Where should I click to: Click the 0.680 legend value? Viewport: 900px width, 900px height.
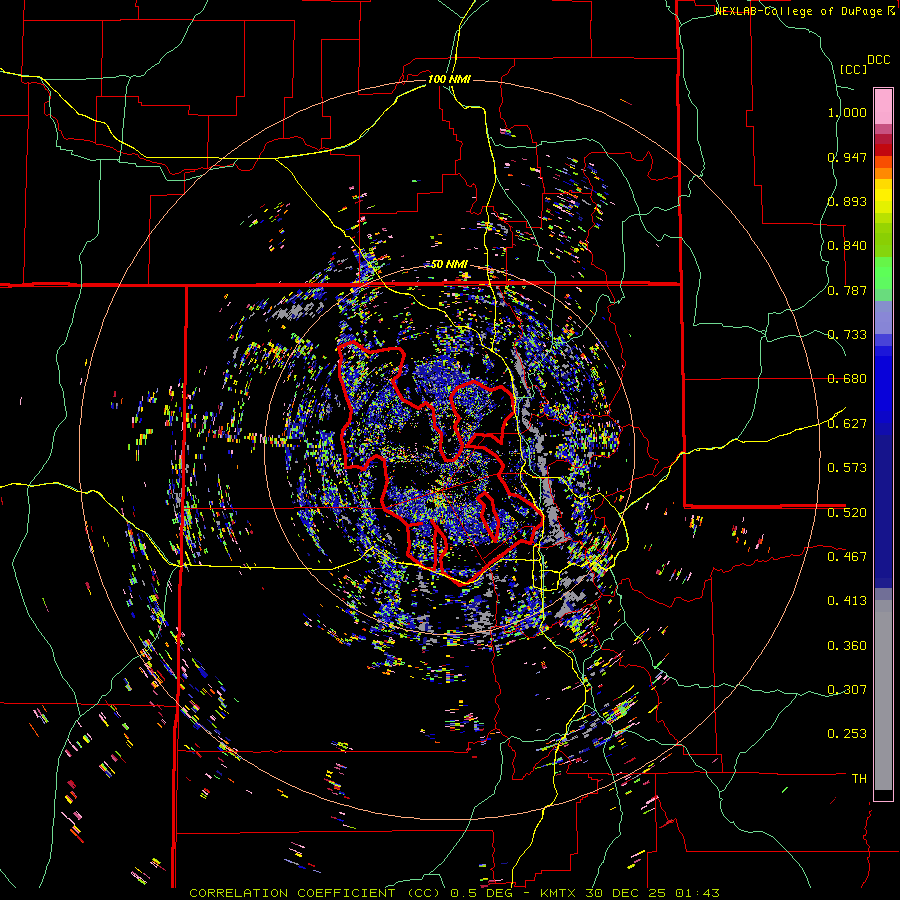[x=847, y=379]
